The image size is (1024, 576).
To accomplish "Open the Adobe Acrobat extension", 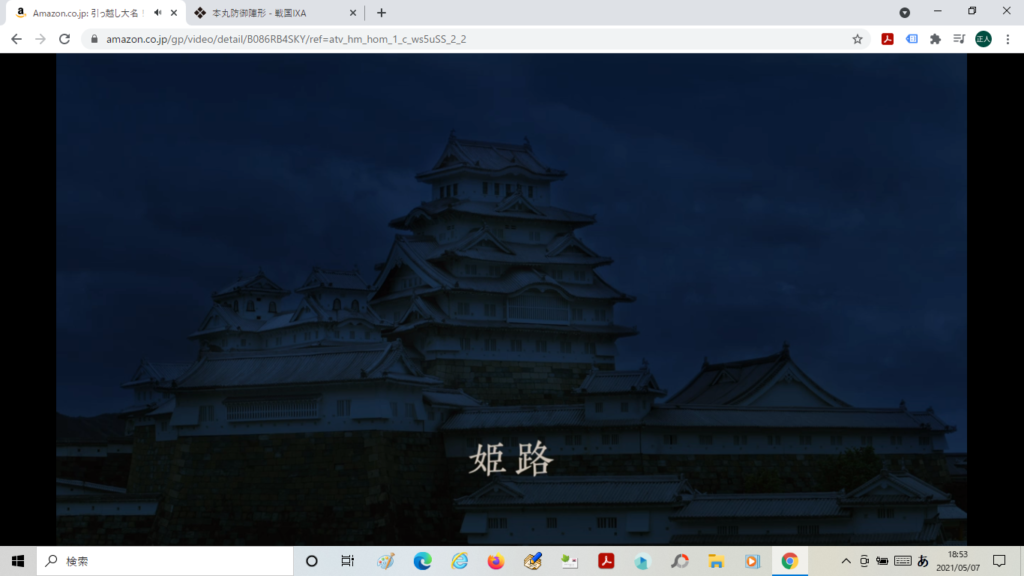I will [886, 39].
